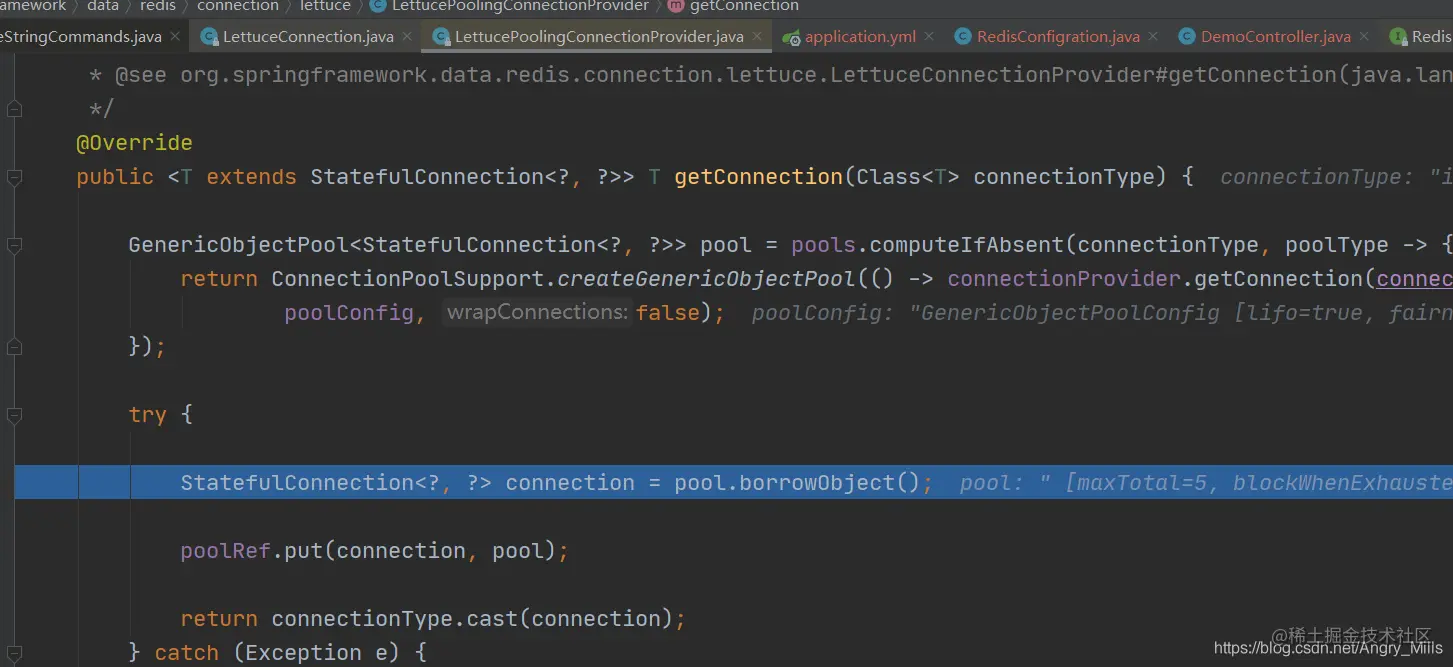Viewport: 1453px width, 667px height.
Task: Click the class icon on DemoController.java tab
Action: pyautogui.click(x=1187, y=37)
